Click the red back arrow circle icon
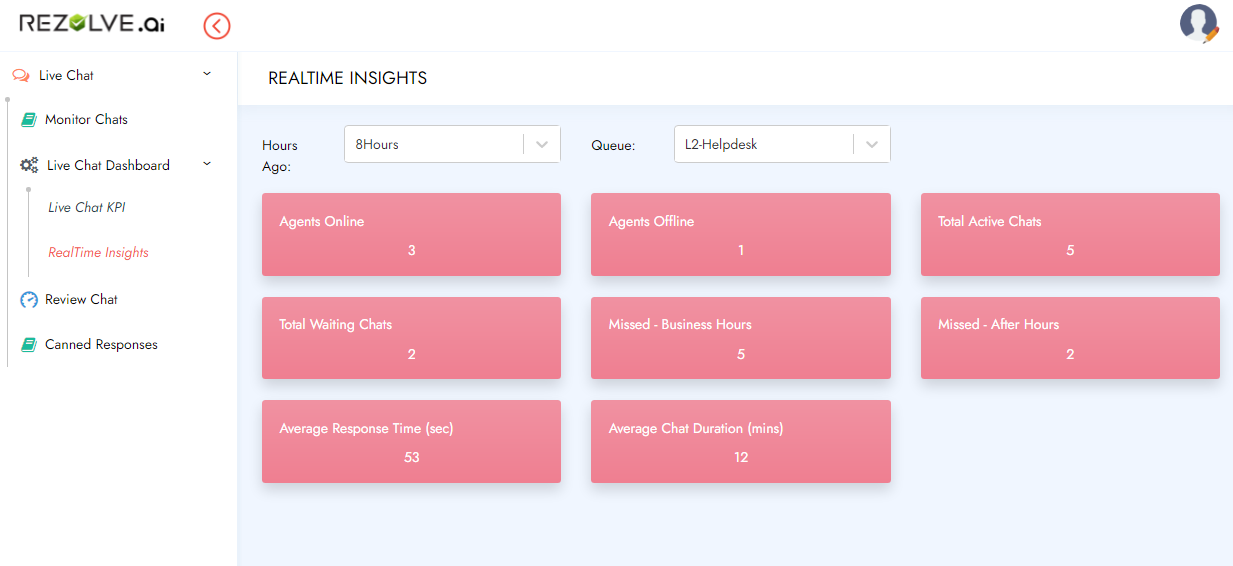This screenshot has width=1233, height=566. [x=217, y=26]
